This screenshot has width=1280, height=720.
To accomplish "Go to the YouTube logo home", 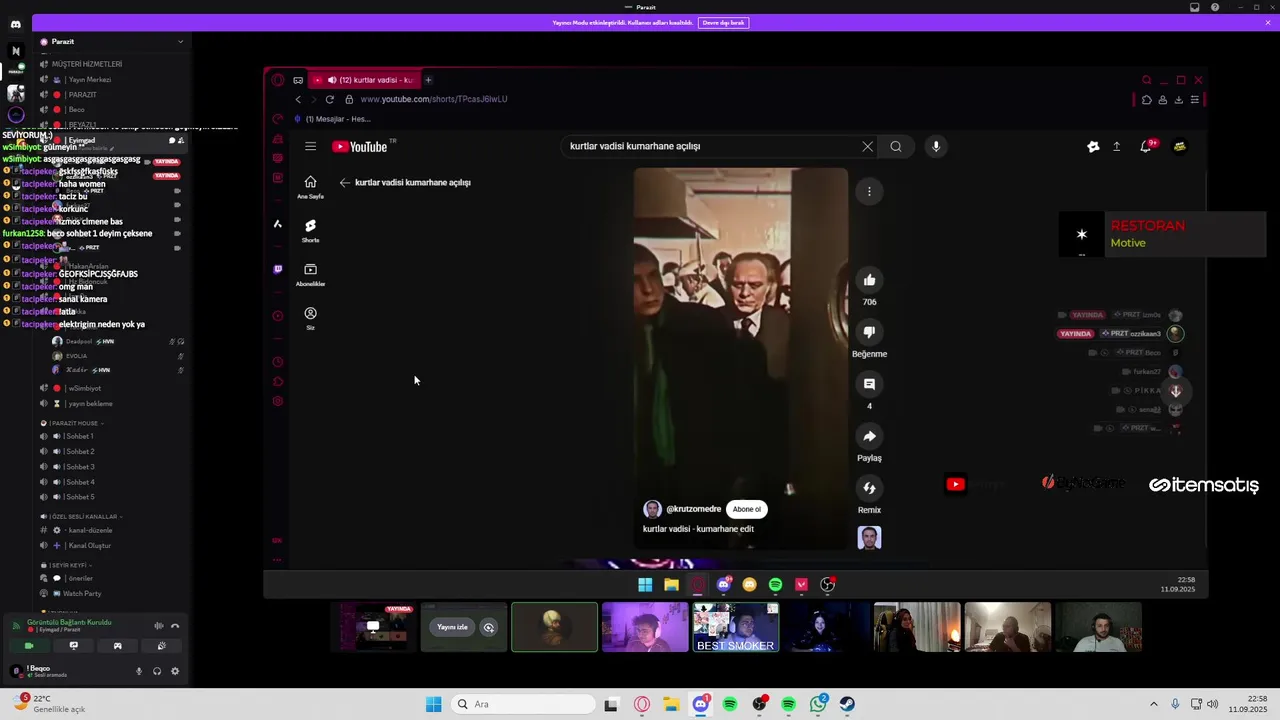I will coord(360,146).
